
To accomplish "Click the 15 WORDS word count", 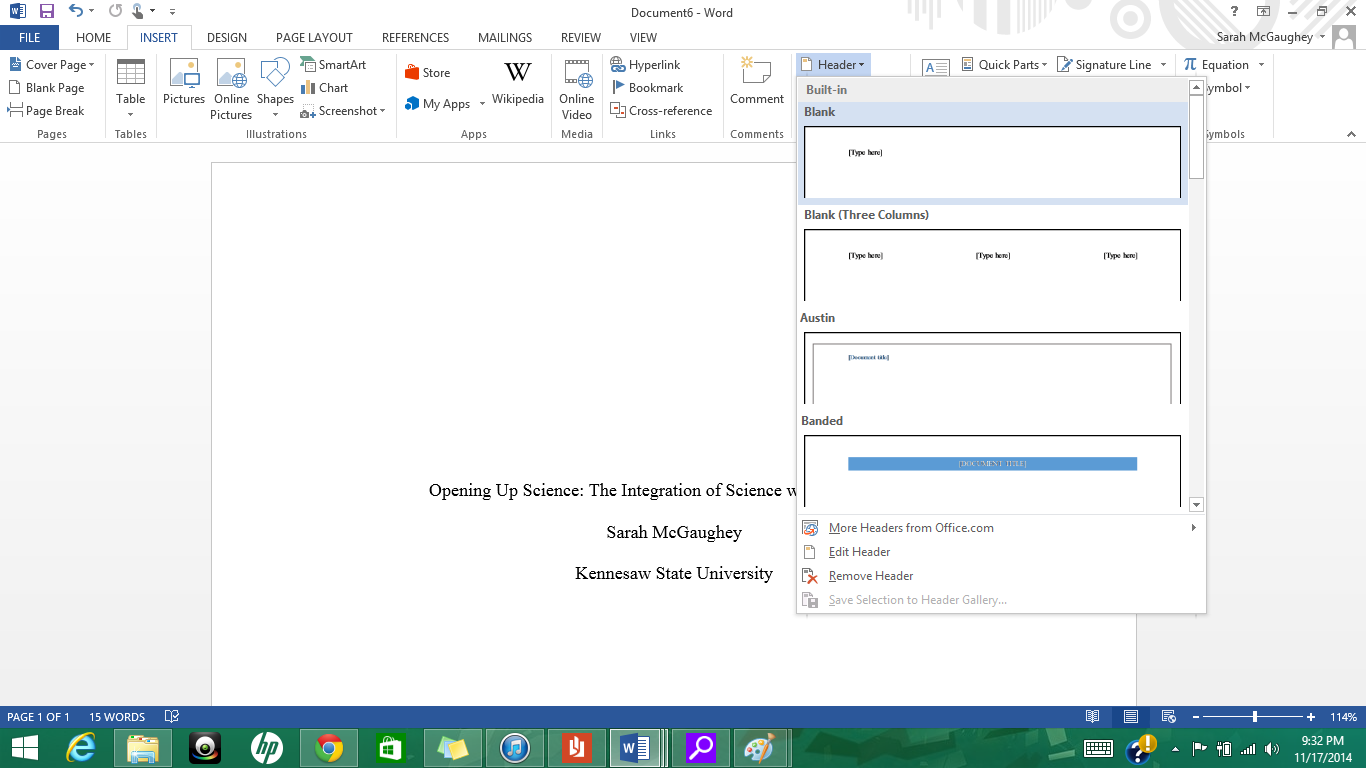I will click(x=117, y=717).
